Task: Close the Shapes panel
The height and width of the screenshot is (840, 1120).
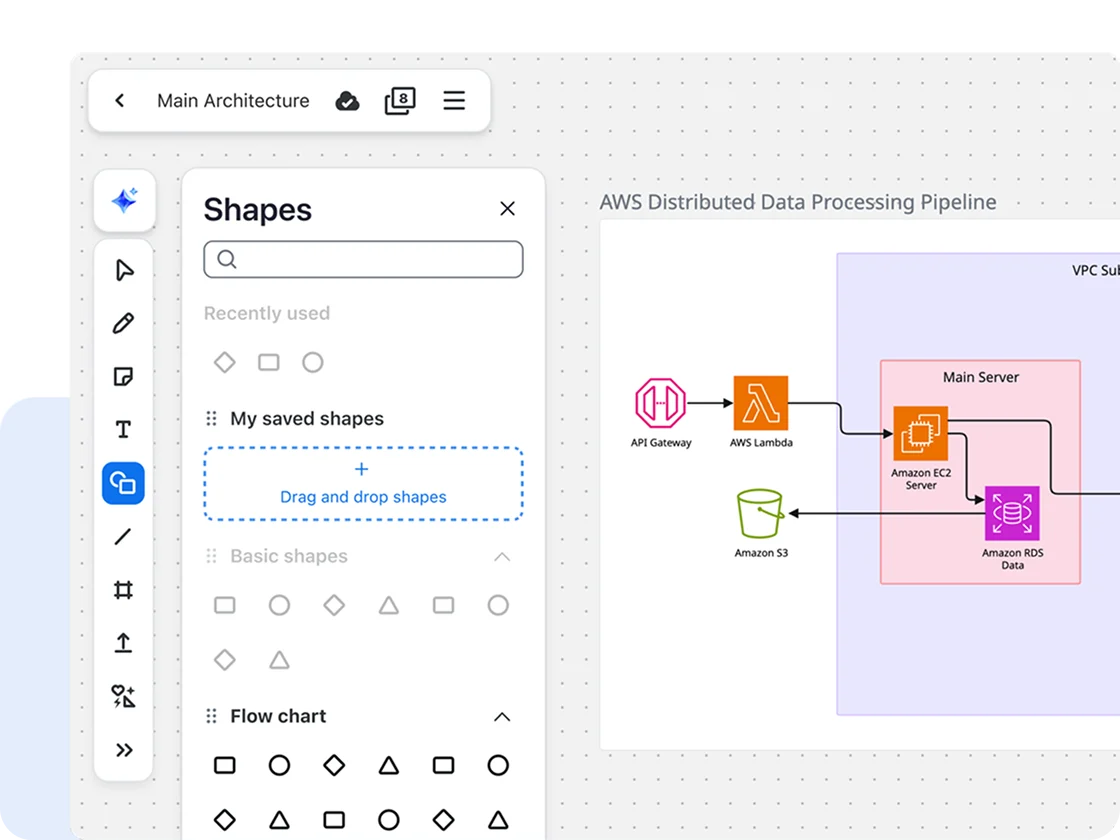Action: tap(507, 209)
